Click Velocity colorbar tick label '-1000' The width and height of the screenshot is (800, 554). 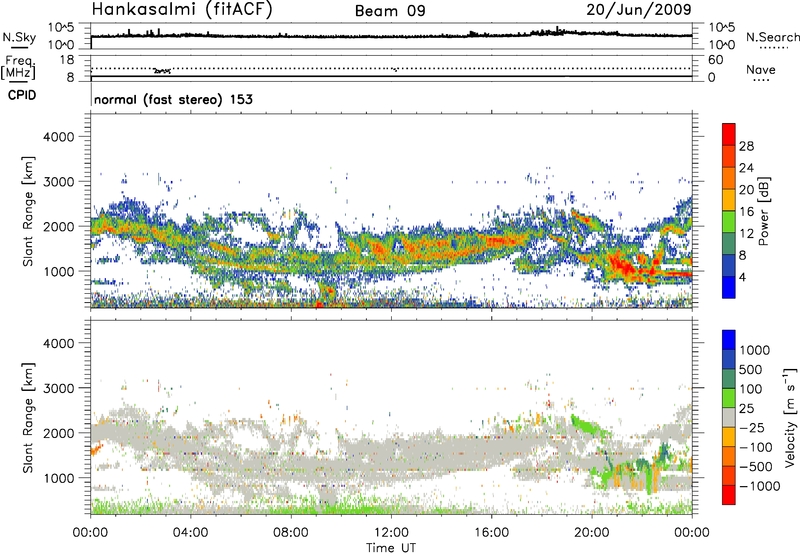(760, 486)
